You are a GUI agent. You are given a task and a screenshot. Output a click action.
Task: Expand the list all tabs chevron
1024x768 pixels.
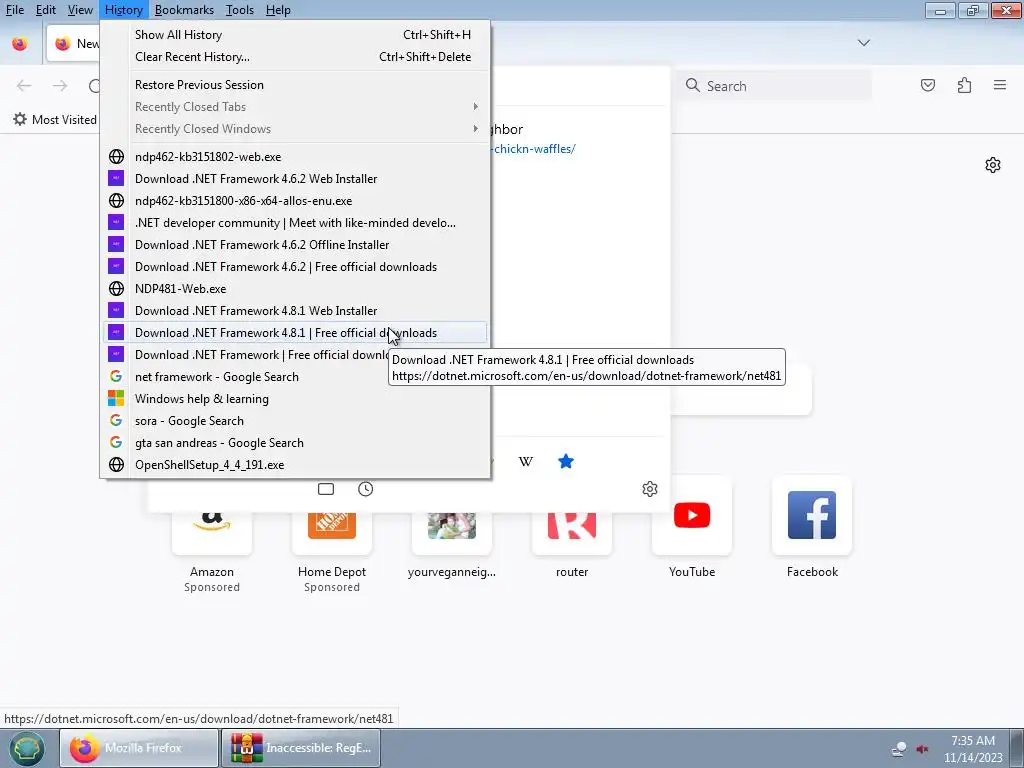pos(863,43)
